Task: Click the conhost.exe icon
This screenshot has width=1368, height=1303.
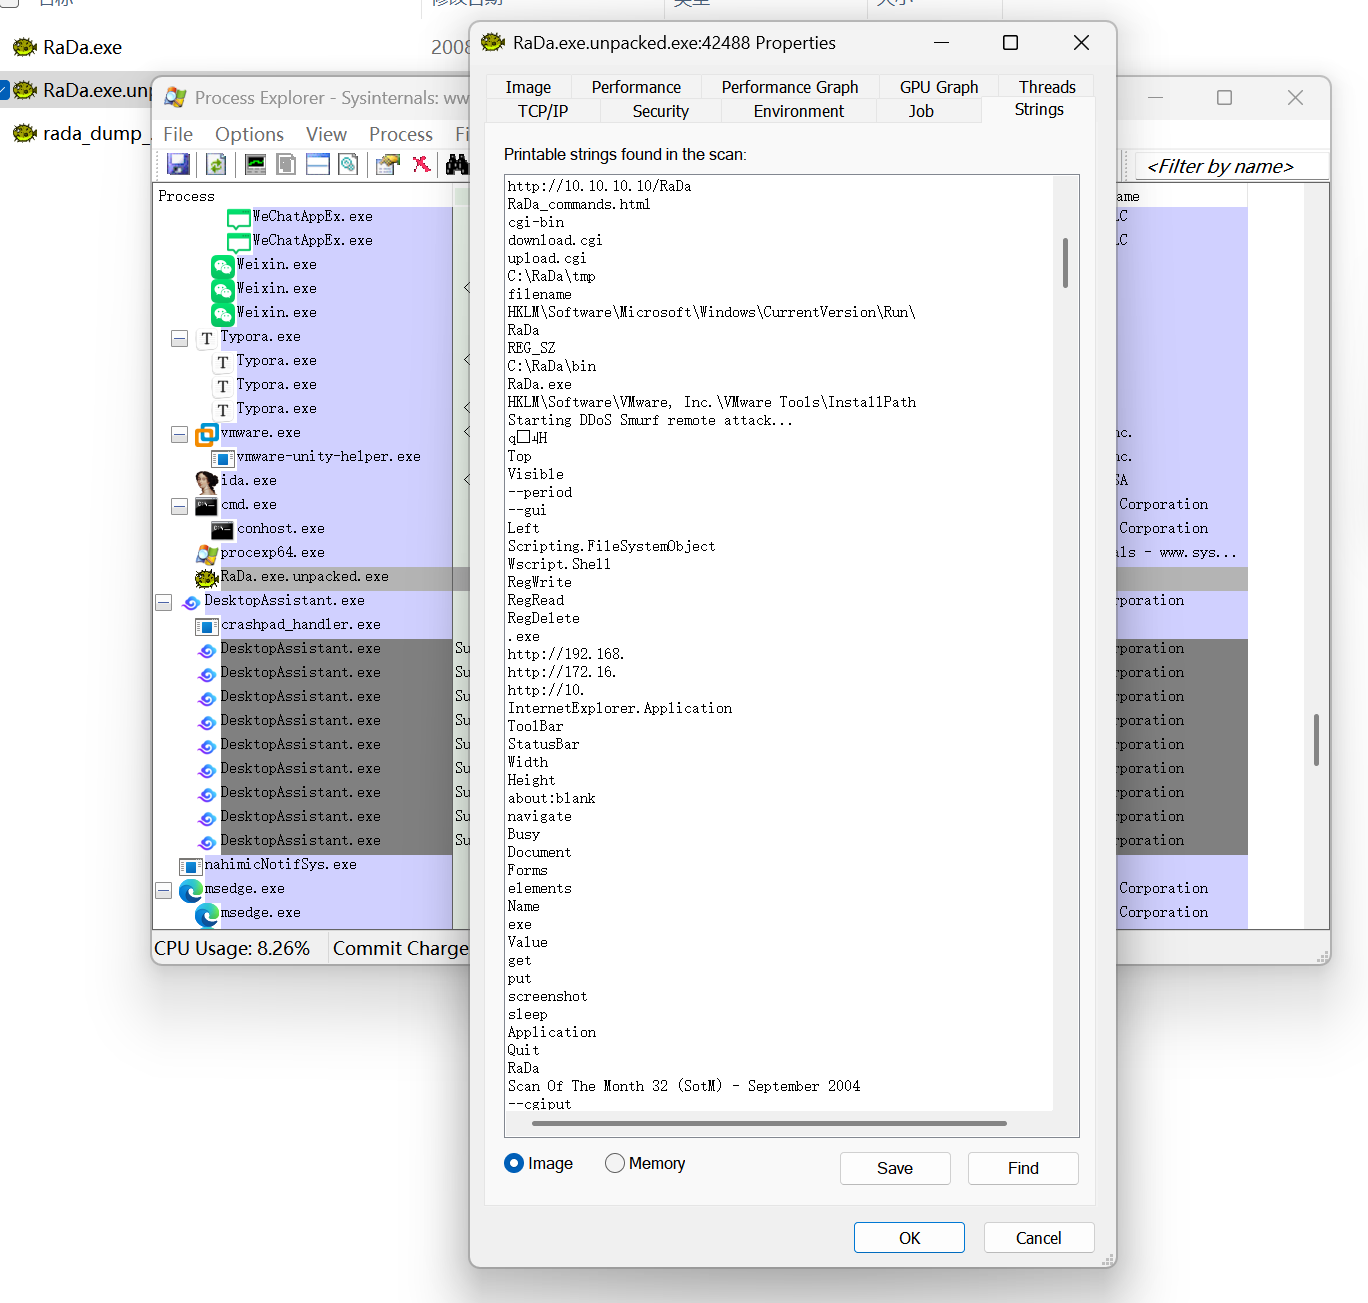Action: pos(223,530)
